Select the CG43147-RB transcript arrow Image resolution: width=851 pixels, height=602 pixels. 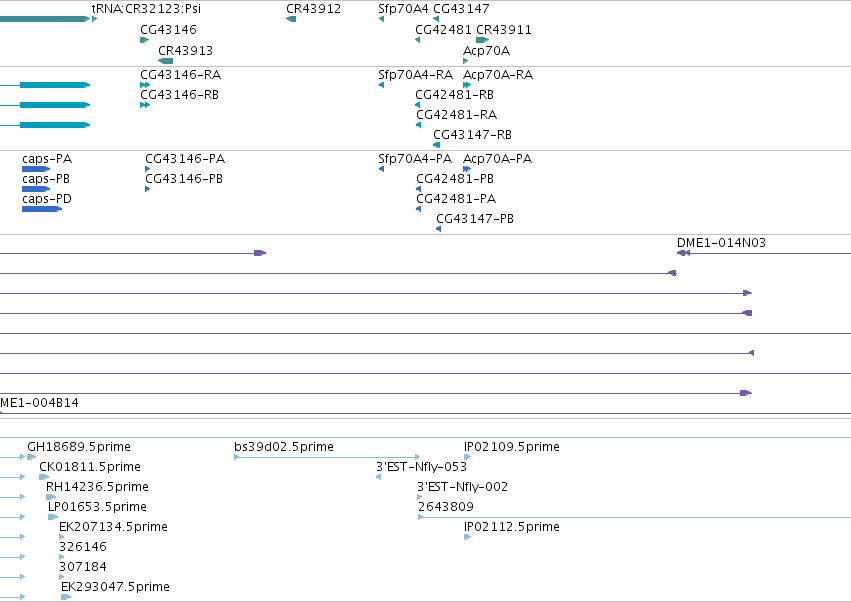click(436, 145)
